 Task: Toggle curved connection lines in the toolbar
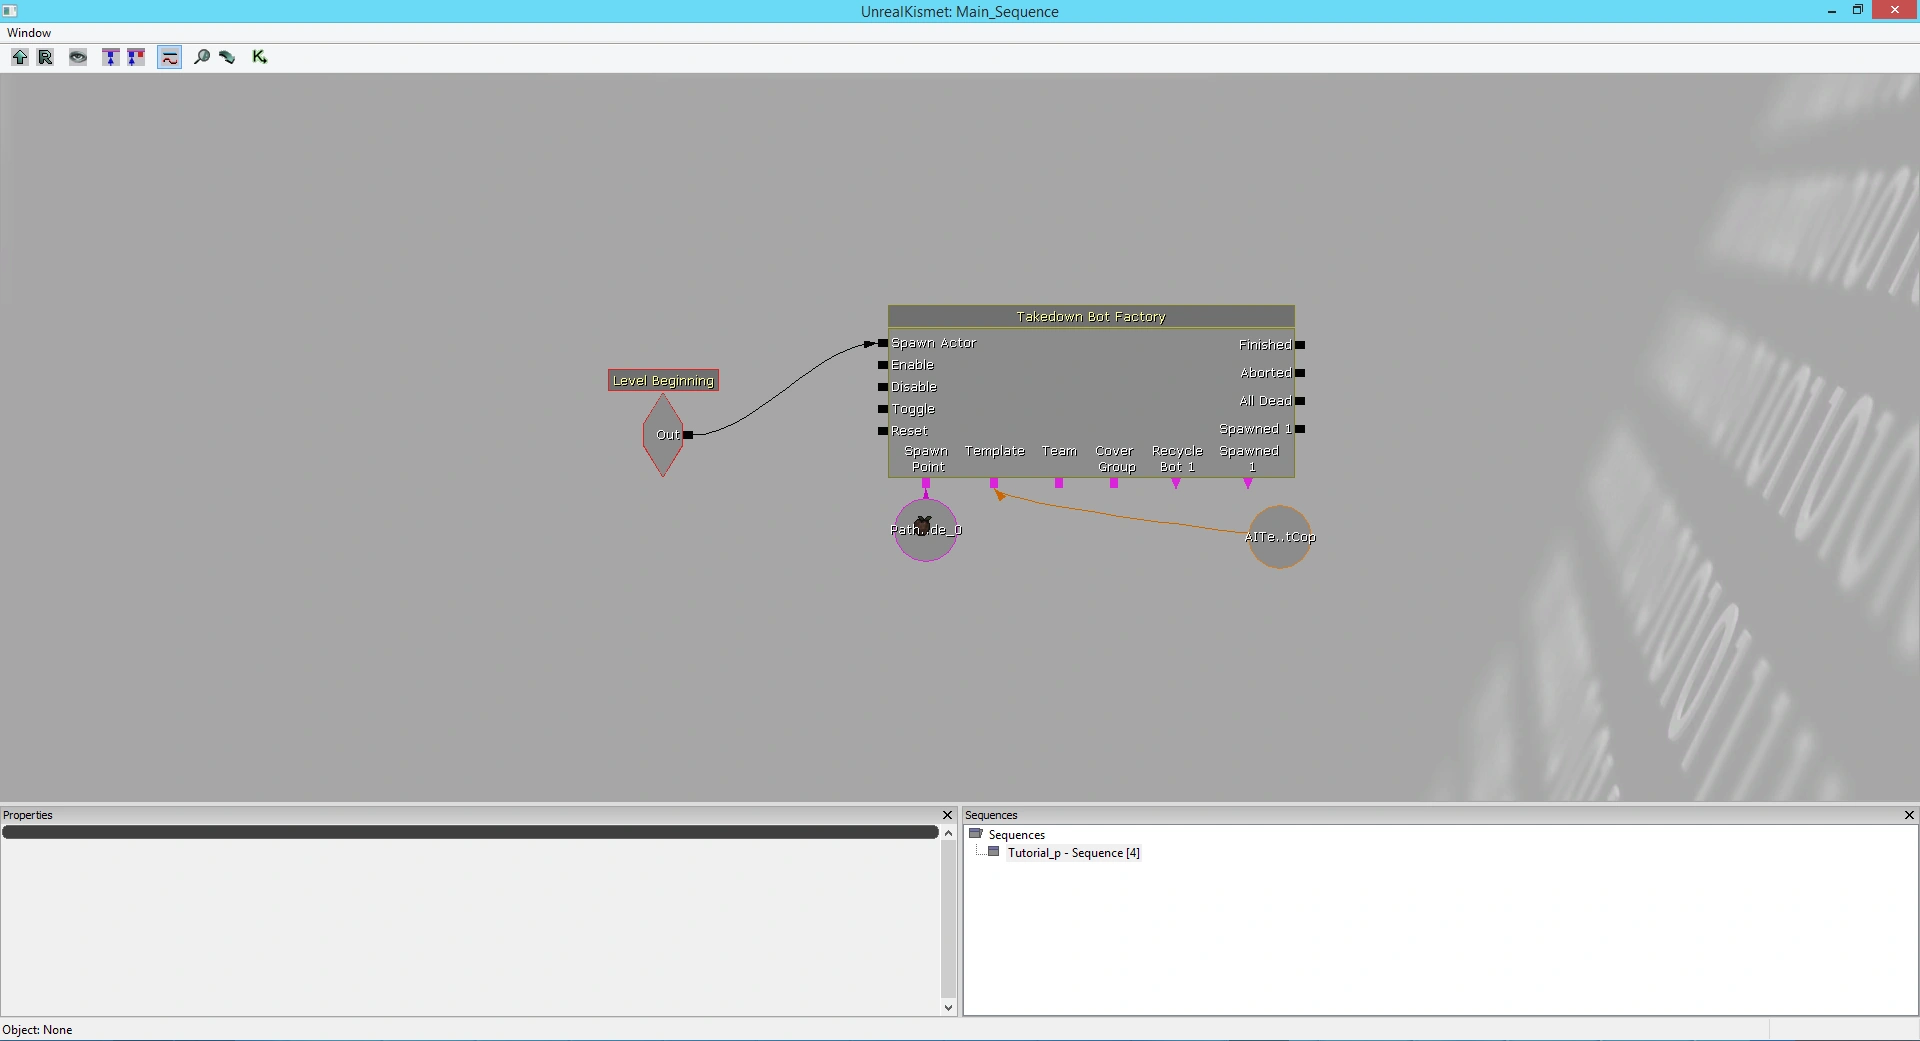pos(170,57)
